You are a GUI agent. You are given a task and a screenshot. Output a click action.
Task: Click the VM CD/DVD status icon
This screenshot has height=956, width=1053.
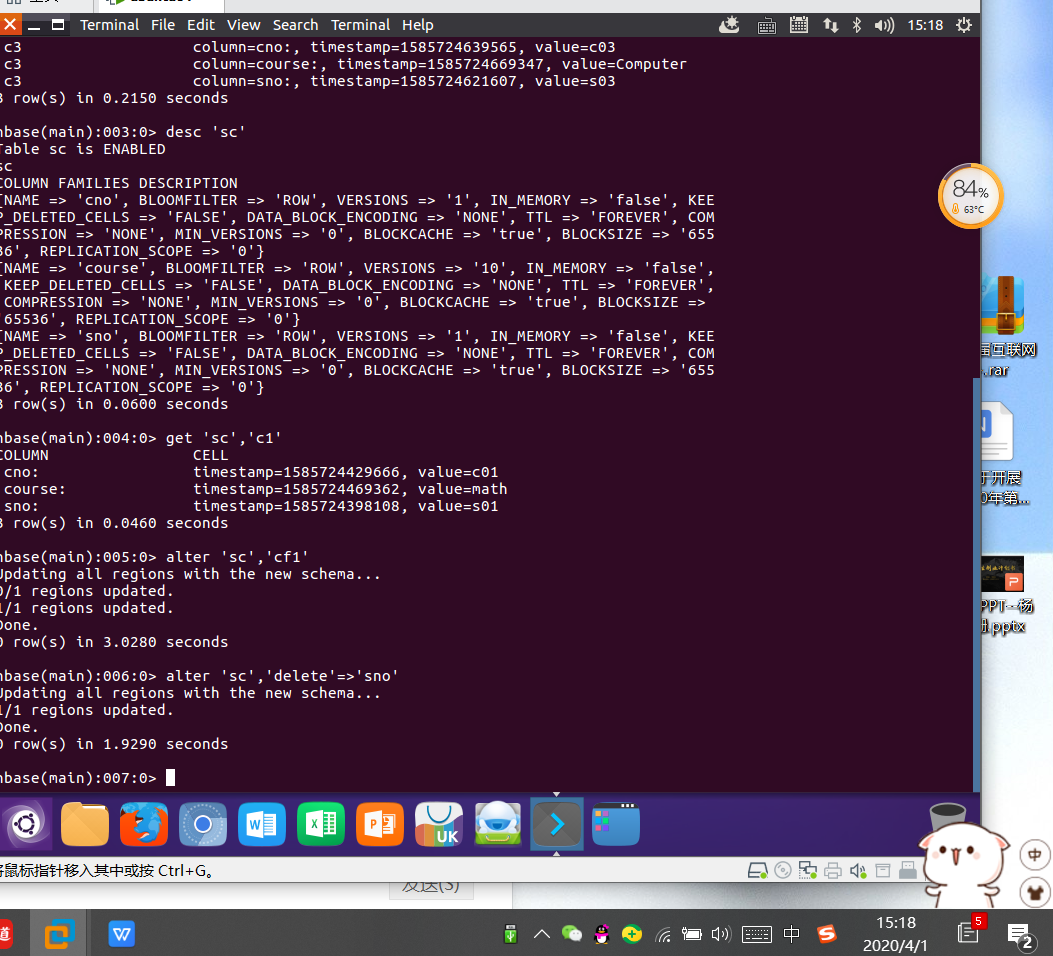click(782, 871)
